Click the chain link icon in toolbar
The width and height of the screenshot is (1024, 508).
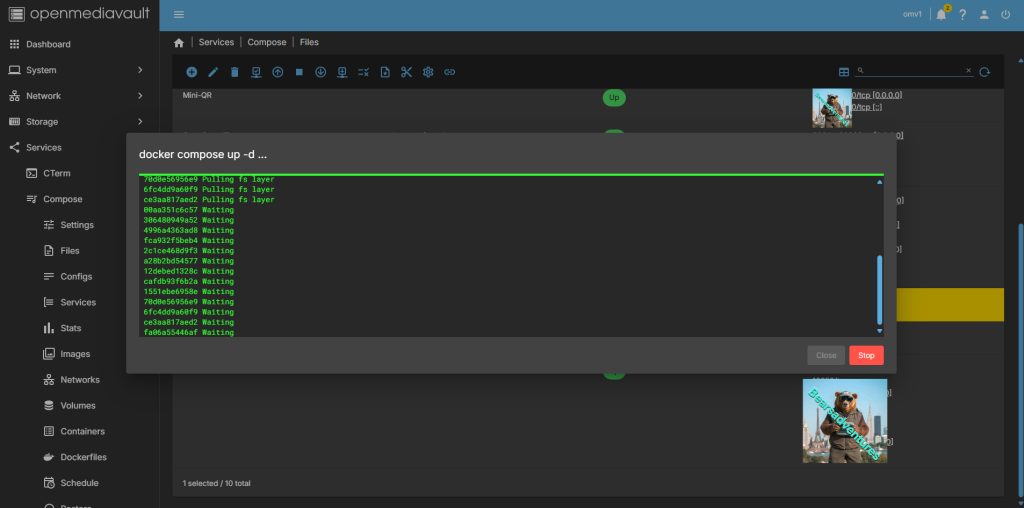tap(450, 72)
